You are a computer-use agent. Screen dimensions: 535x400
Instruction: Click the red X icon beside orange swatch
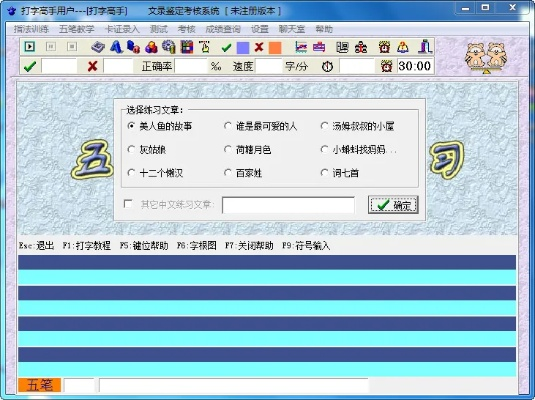[259, 47]
